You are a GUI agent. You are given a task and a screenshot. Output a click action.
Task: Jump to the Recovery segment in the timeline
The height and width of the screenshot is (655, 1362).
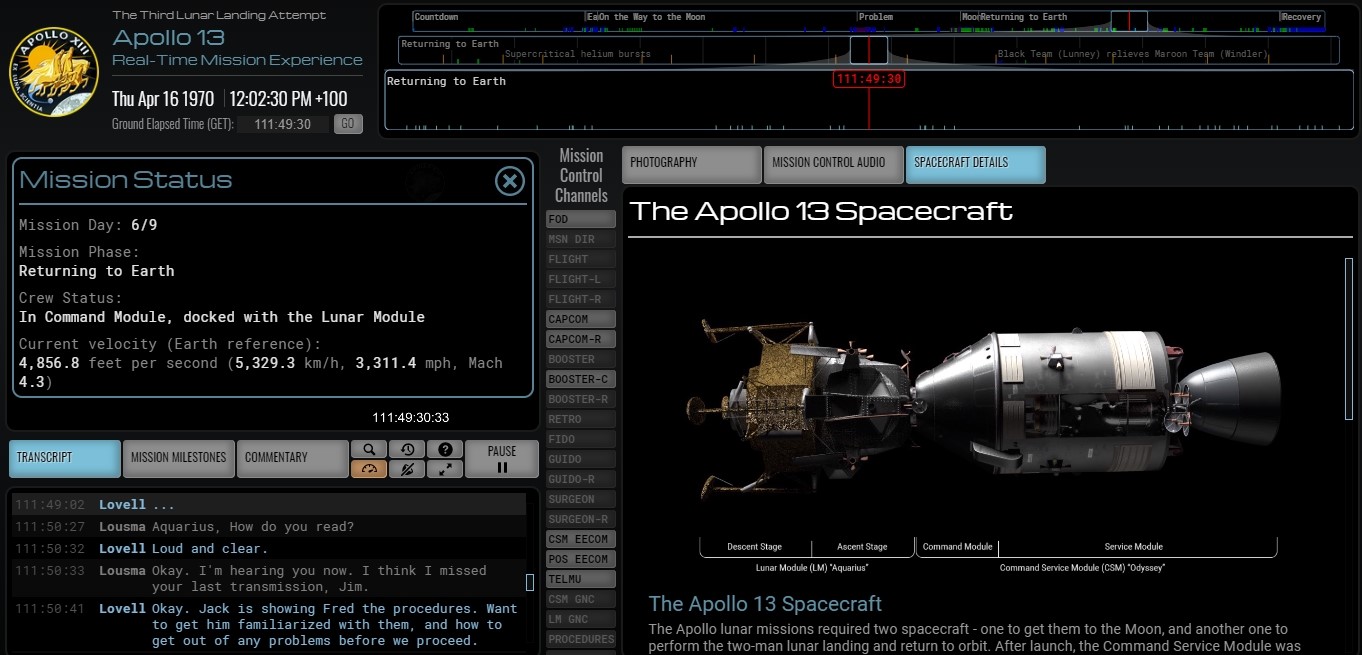tap(1302, 17)
